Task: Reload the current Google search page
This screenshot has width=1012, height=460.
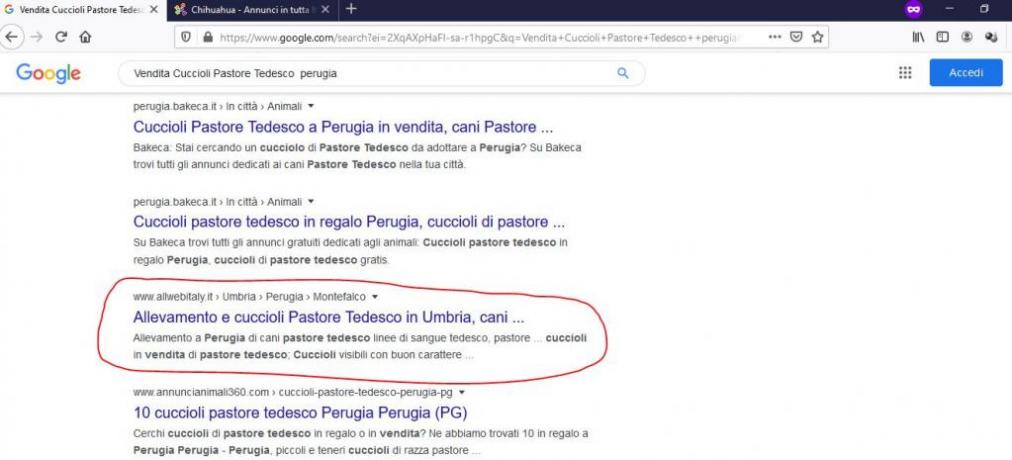Action: tap(61, 37)
